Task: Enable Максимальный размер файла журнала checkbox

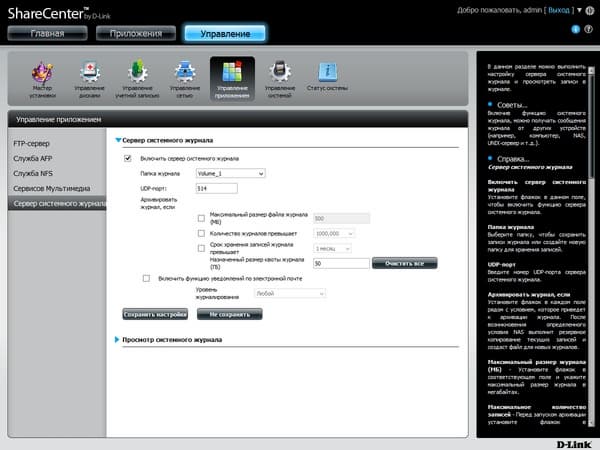Action: tap(201, 218)
